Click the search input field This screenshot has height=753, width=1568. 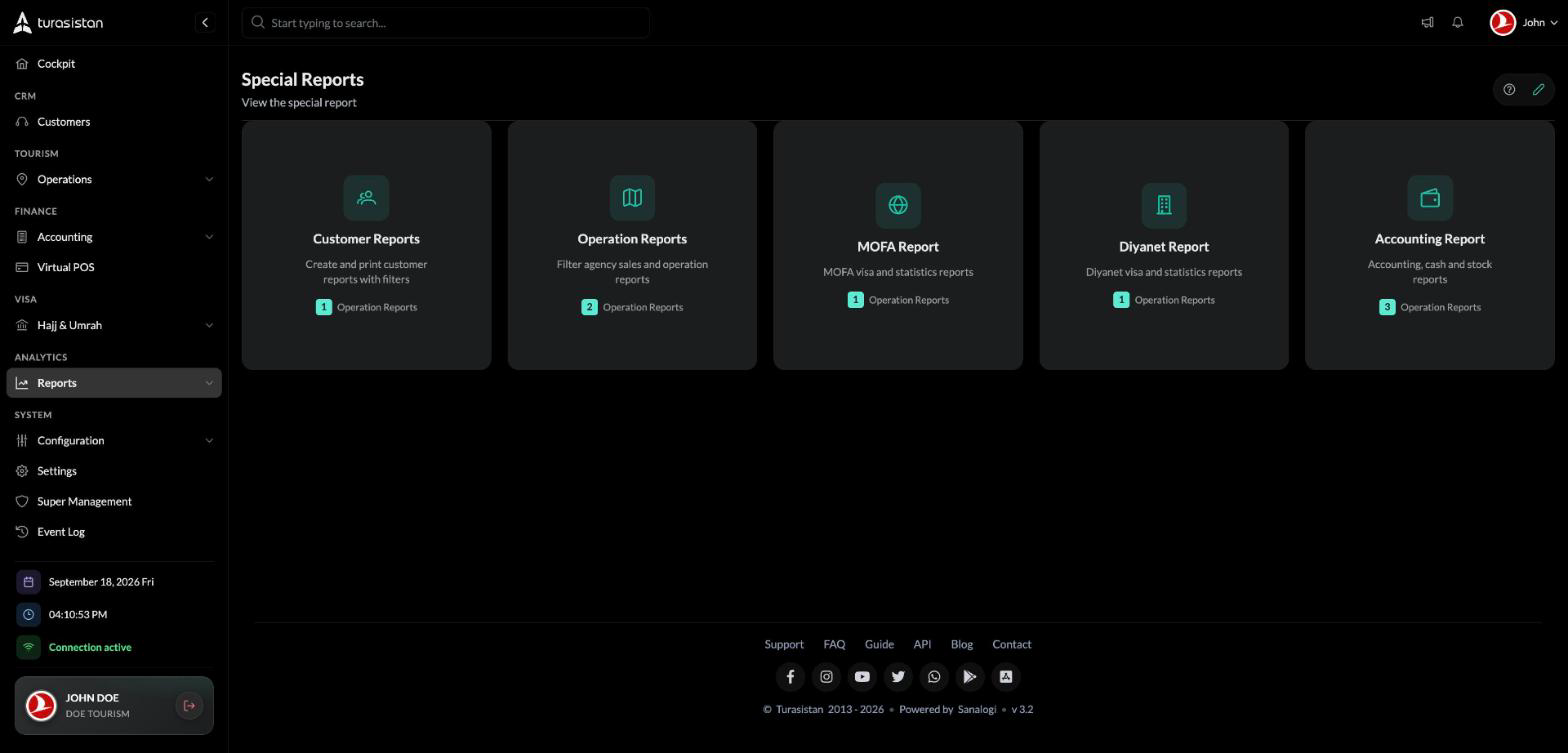(446, 23)
